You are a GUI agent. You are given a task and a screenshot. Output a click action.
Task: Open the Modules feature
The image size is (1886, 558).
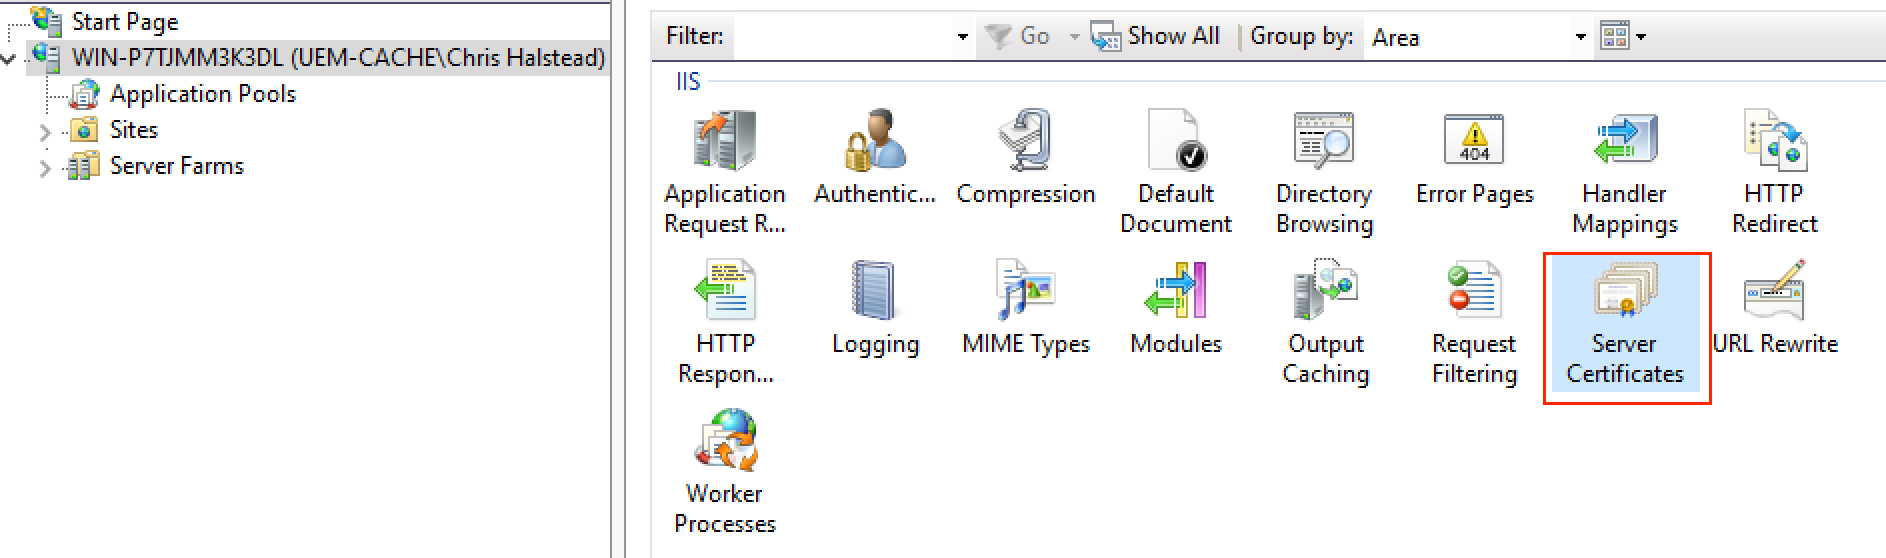click(1175, 308)
